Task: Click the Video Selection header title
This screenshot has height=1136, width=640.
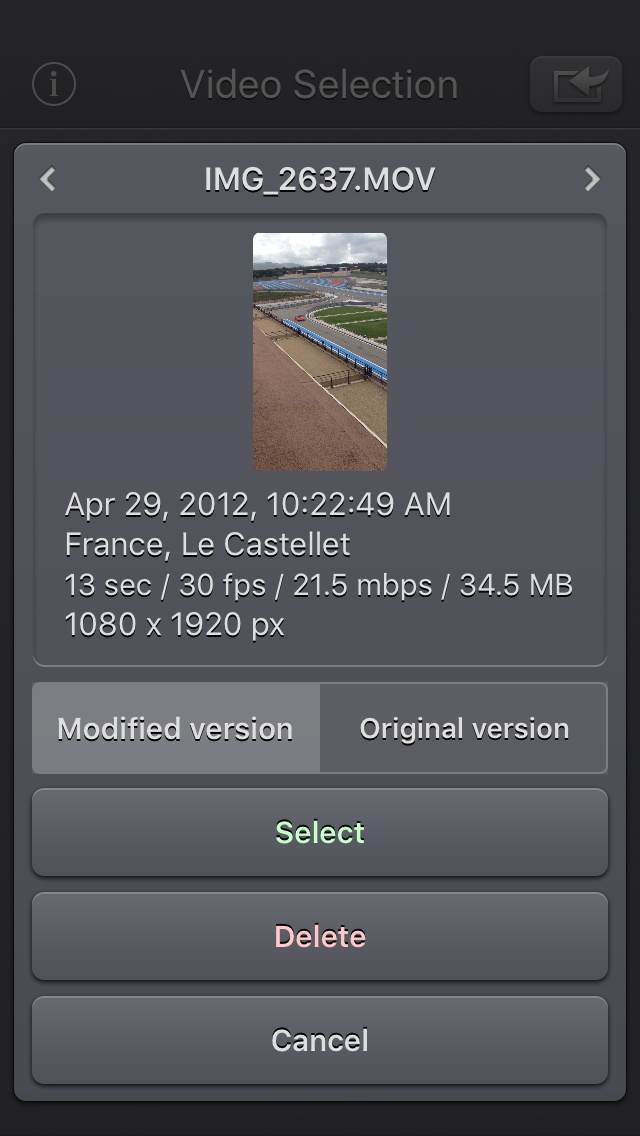Action: (320, 85)
